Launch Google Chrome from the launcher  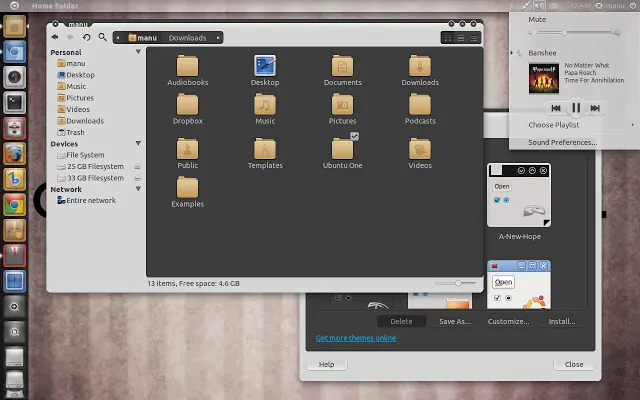coord(14,205)
